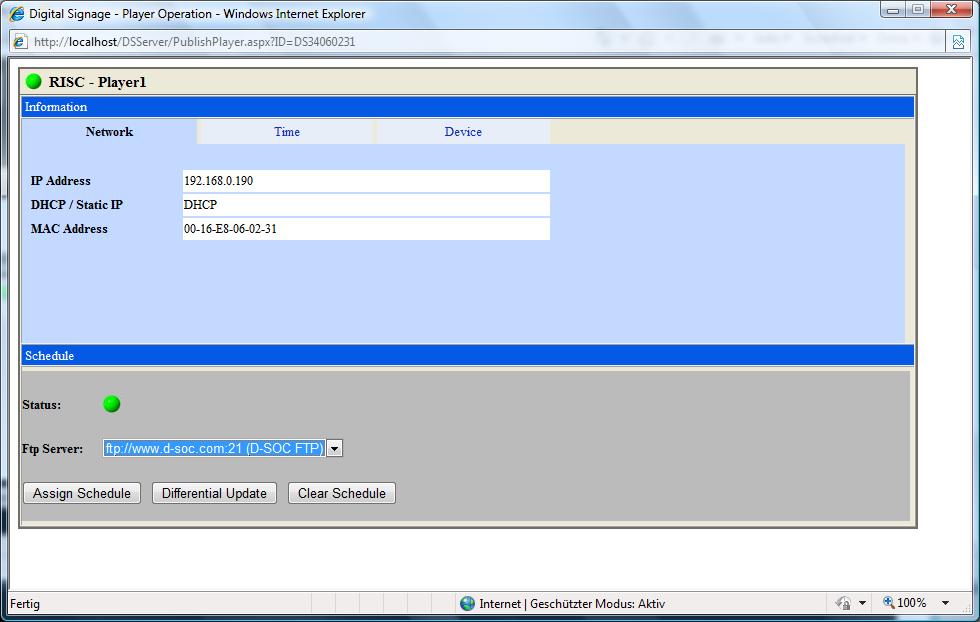
Task: Open the zoom level dropdown arrow
Action: click(x=945, y=603)
